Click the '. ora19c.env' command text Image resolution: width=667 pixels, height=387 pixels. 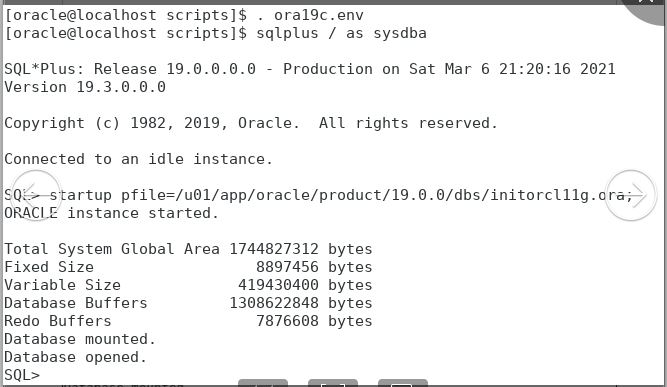pyautogui.click(x=310, y=15)
